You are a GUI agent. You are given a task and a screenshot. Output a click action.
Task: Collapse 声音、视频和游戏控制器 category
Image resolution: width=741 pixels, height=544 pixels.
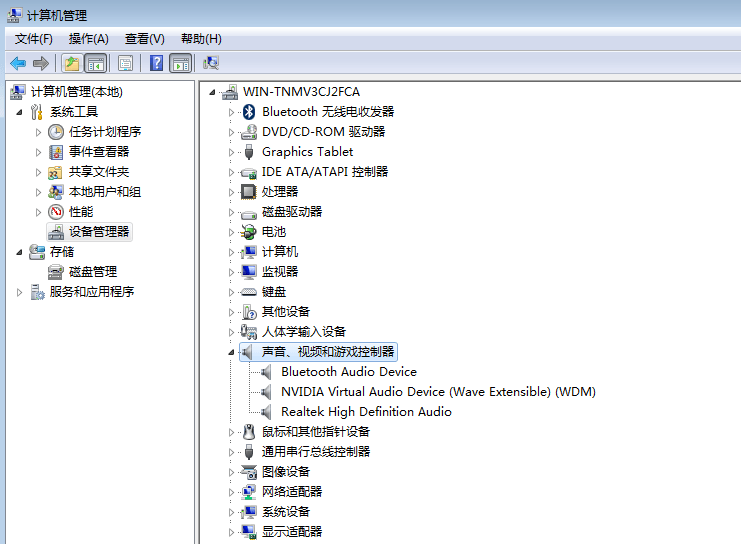(x=231, y=352)
